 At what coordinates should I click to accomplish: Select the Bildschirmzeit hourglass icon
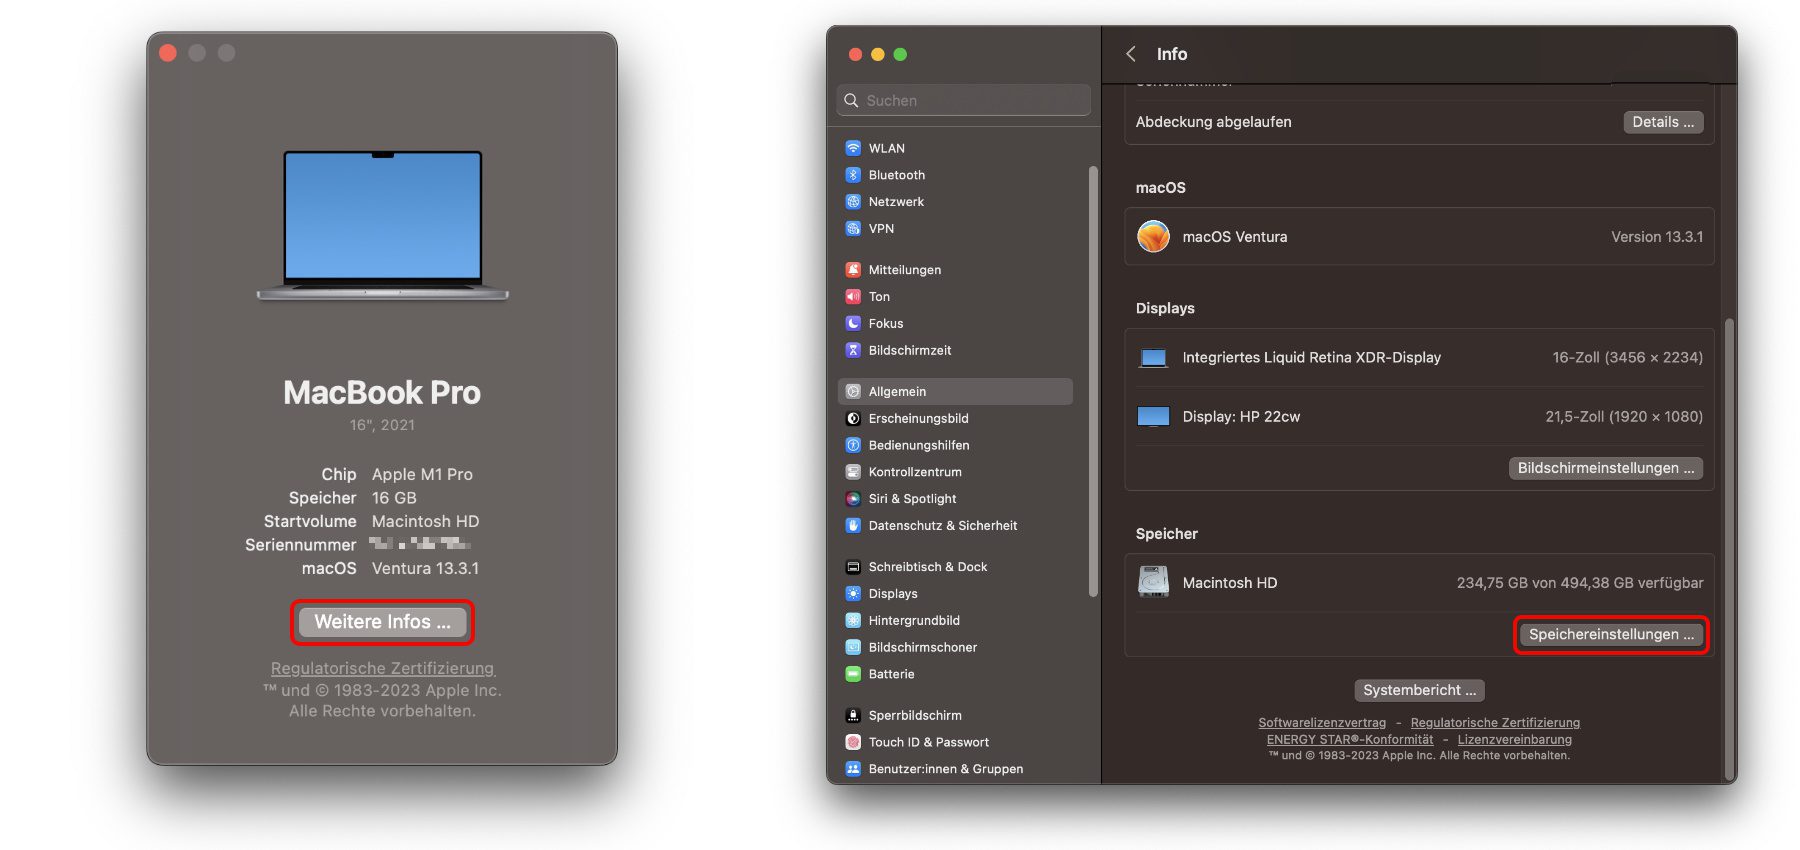(x=853, y=351)
